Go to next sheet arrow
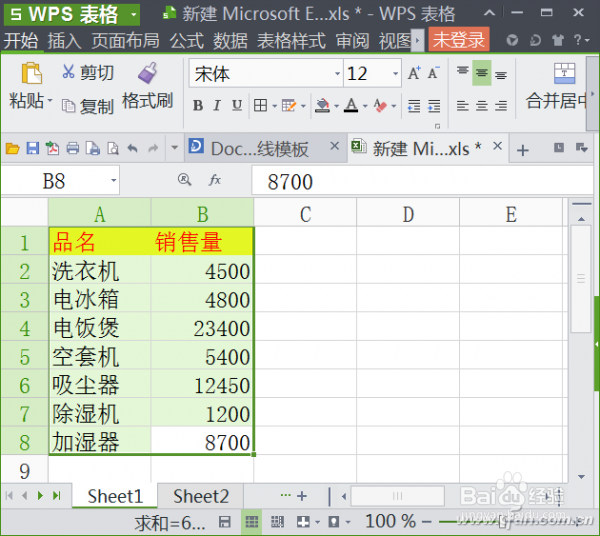The image size is (600, 536). point(40,495)
